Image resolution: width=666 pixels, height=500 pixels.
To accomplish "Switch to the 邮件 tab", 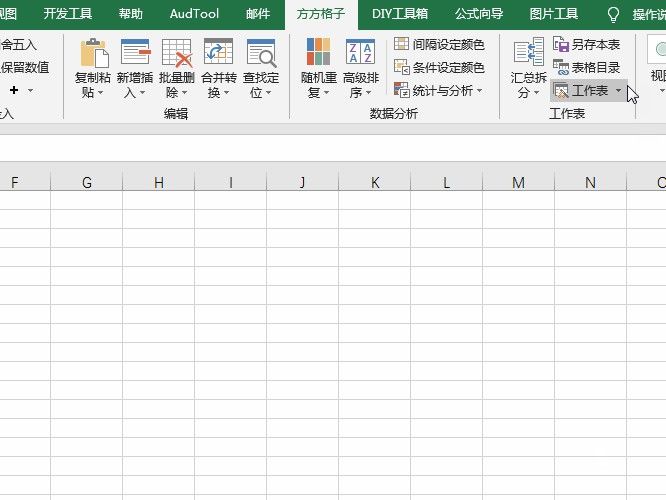I will pyautogui.click(x=258, y=14).
